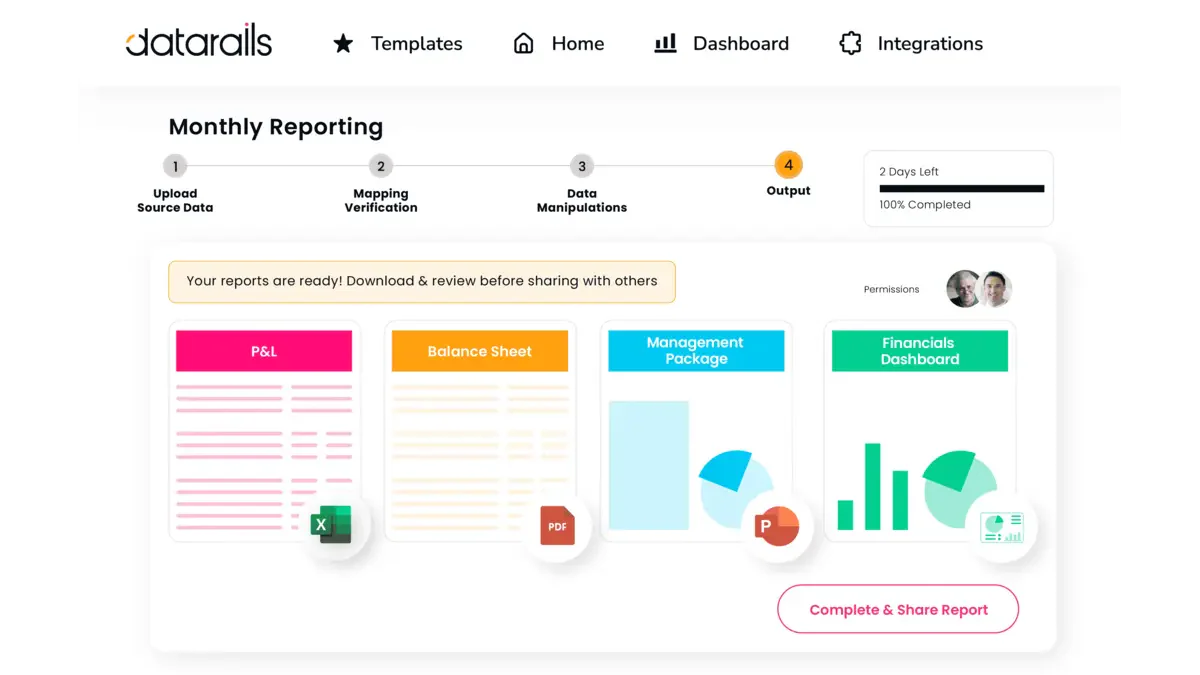The image size is (1200, 675).
Task: Click the Datarails logo
Action: pyautogui.click(x=199, y=42)
